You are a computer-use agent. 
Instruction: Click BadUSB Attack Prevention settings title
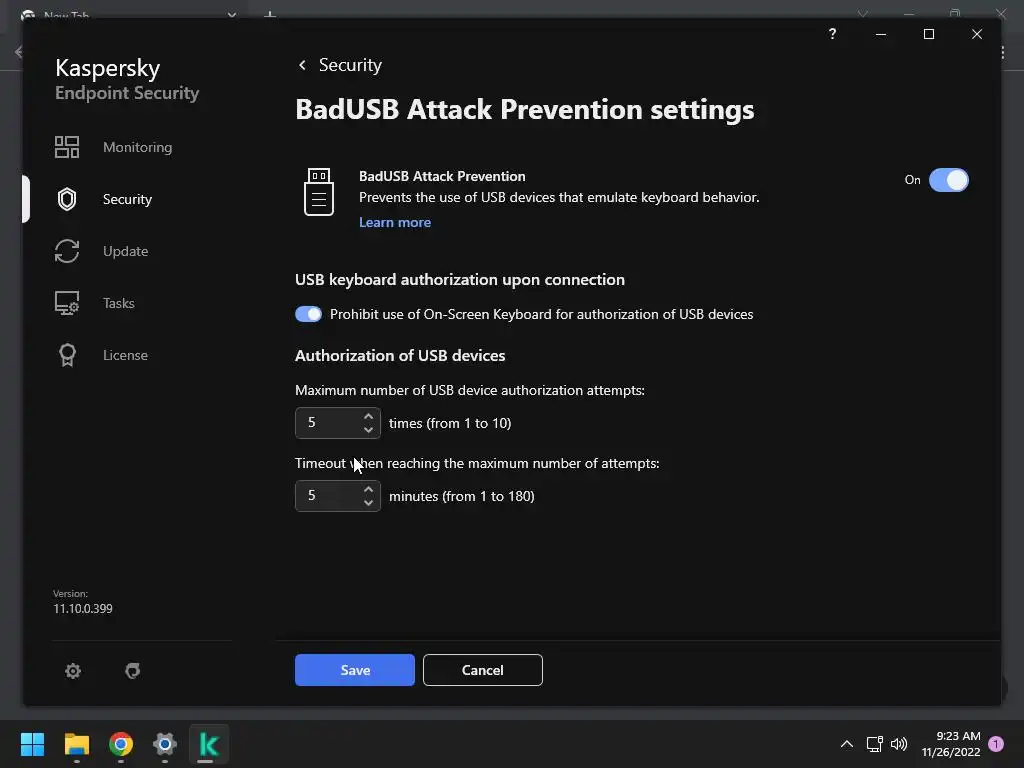pyautogui.click(x=524, y=109)
